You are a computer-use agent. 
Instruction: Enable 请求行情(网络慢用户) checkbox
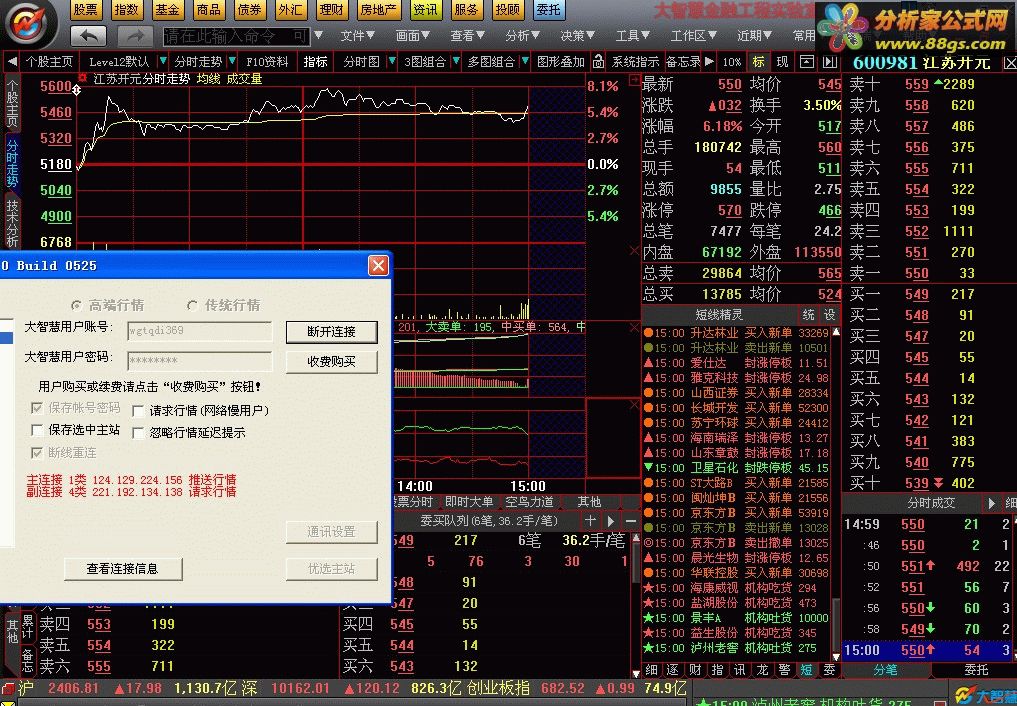tap(138, 411)
